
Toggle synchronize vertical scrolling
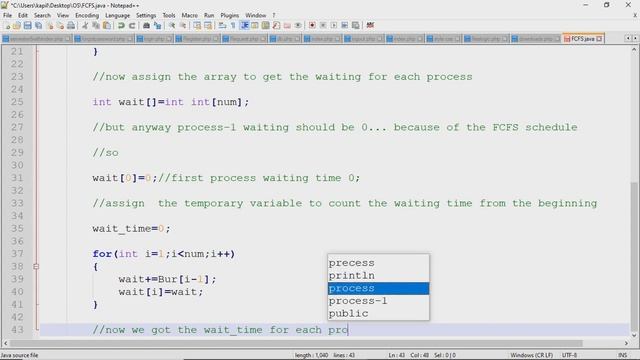pyautogui.click(x=197, y=25)
